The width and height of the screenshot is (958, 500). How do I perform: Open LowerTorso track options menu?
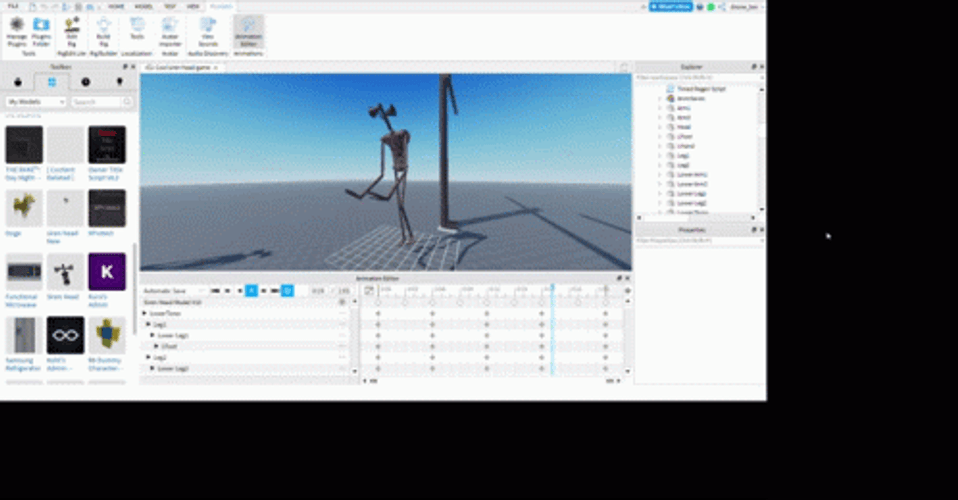click(342, 313)
